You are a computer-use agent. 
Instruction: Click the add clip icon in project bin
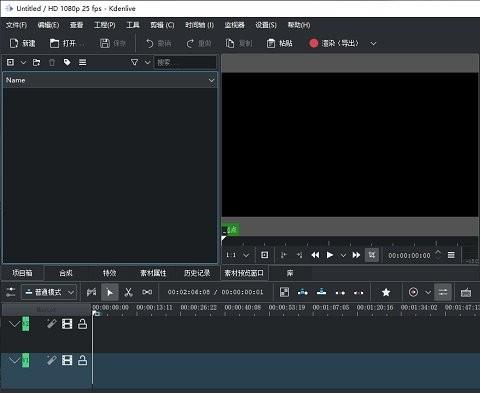click(10, 62)
